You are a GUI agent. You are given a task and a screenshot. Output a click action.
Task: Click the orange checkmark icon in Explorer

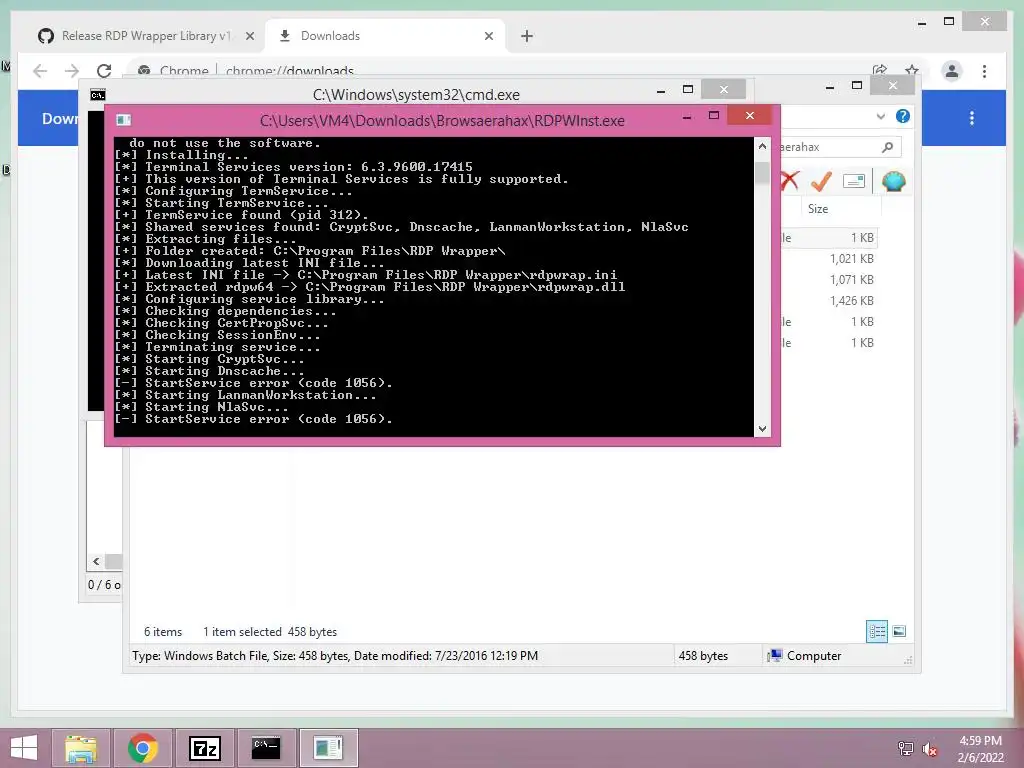coord(822,181)
